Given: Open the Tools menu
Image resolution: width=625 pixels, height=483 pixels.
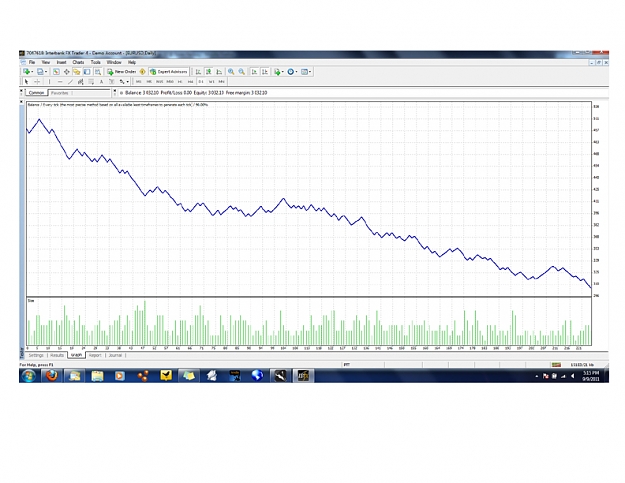Looking at the screenshot, I should (95, 63).
